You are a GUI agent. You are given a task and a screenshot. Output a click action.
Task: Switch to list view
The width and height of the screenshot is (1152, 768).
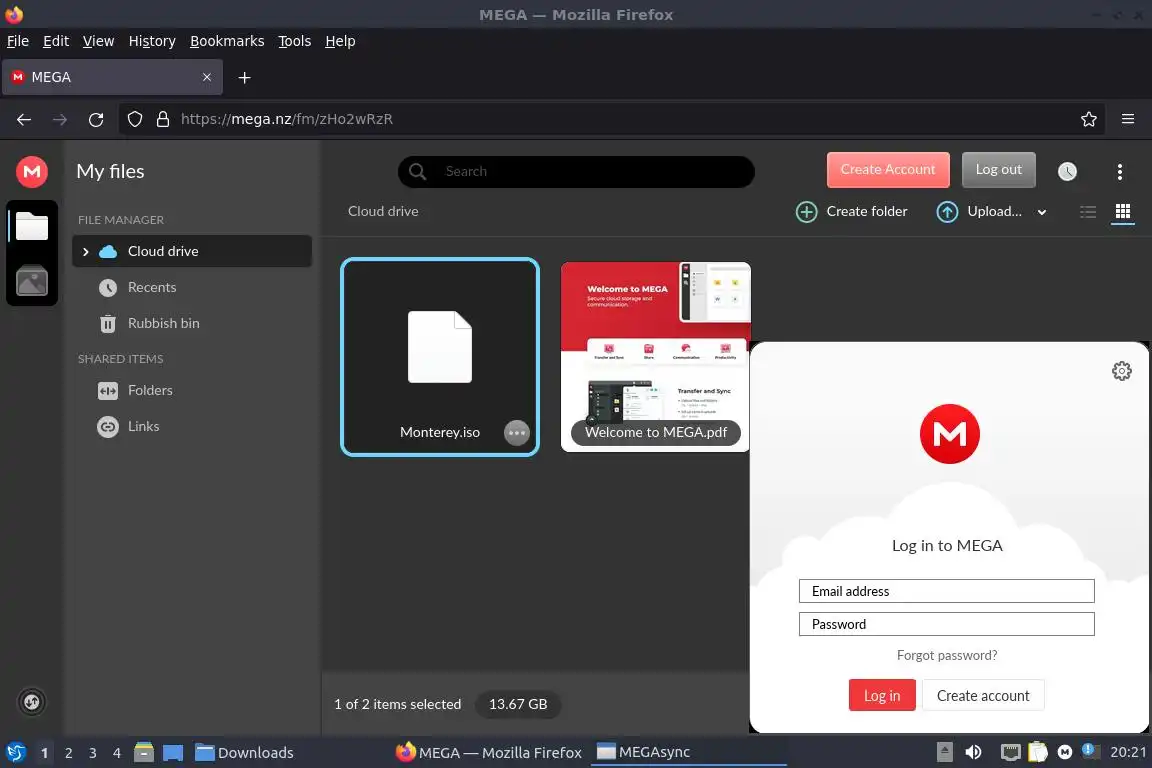(x=1088, y=212)
